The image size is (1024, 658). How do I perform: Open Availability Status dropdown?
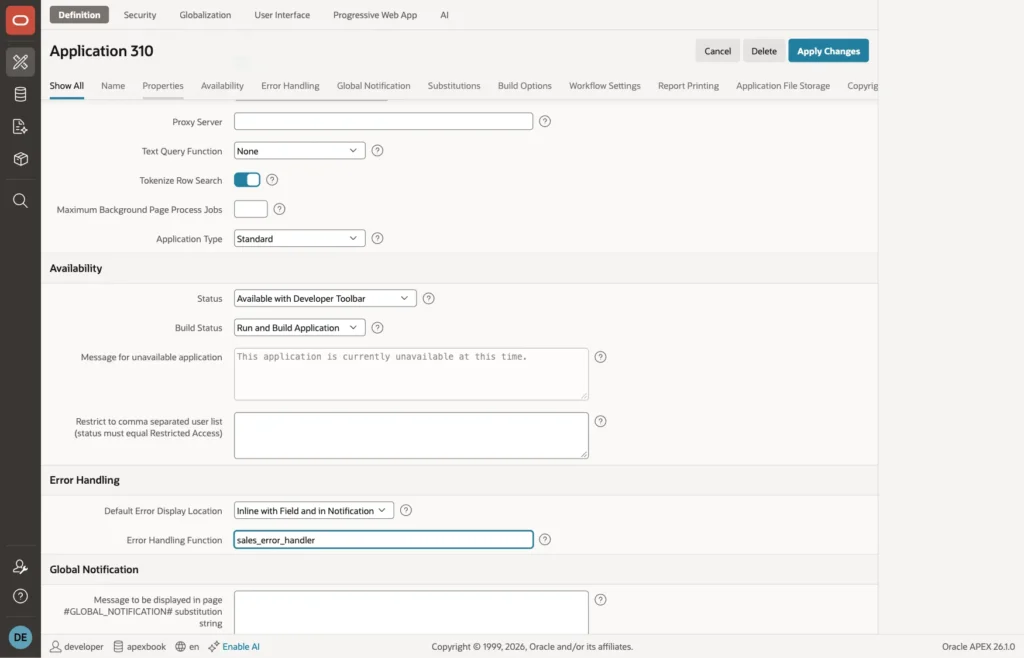pos(325,298)
